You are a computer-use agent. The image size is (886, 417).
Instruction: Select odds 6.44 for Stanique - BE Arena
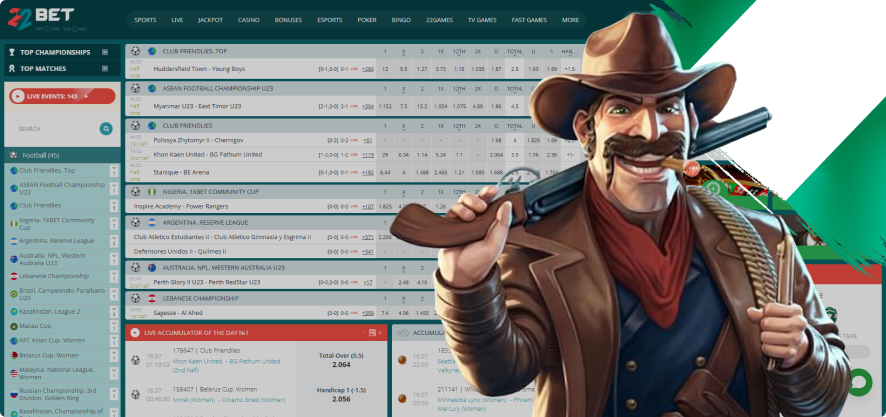point(385,173)
